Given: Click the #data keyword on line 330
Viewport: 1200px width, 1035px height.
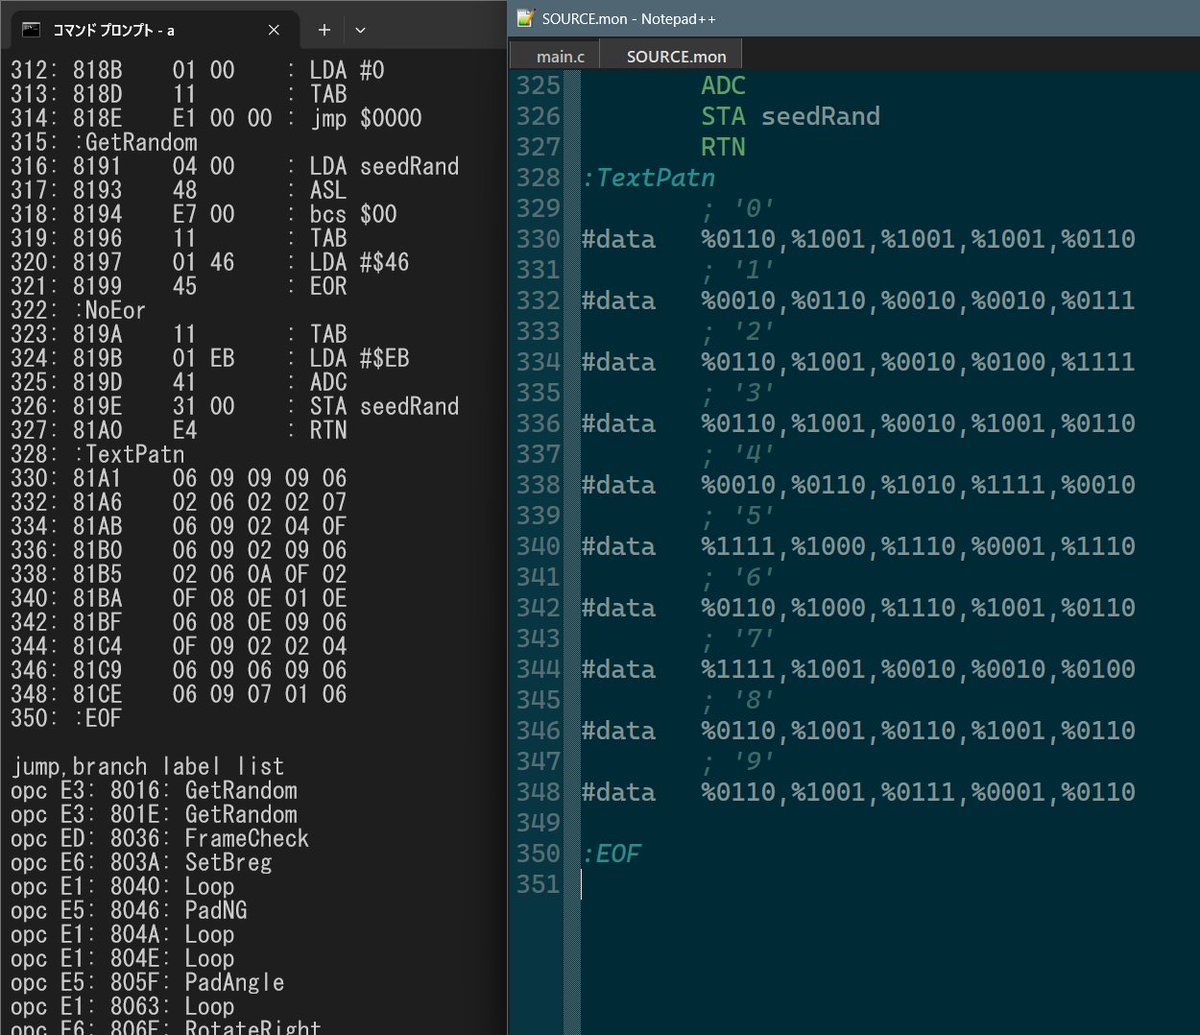Looking at the screenshot, I should coord(619,239).
